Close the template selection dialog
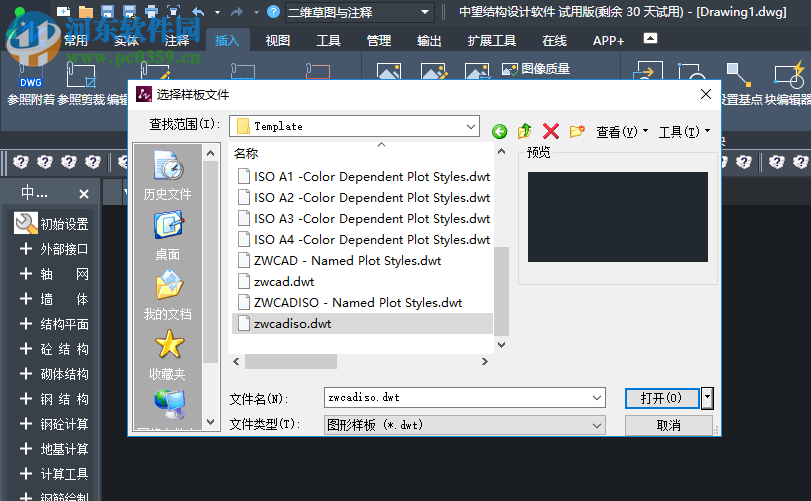The width and height of the screenshot is (811, 501). 705,94
